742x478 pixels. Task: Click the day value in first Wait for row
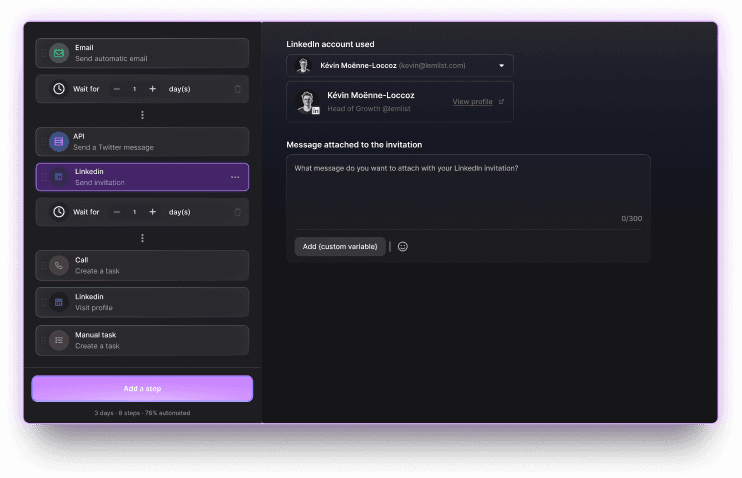click(x=134, y=89)
